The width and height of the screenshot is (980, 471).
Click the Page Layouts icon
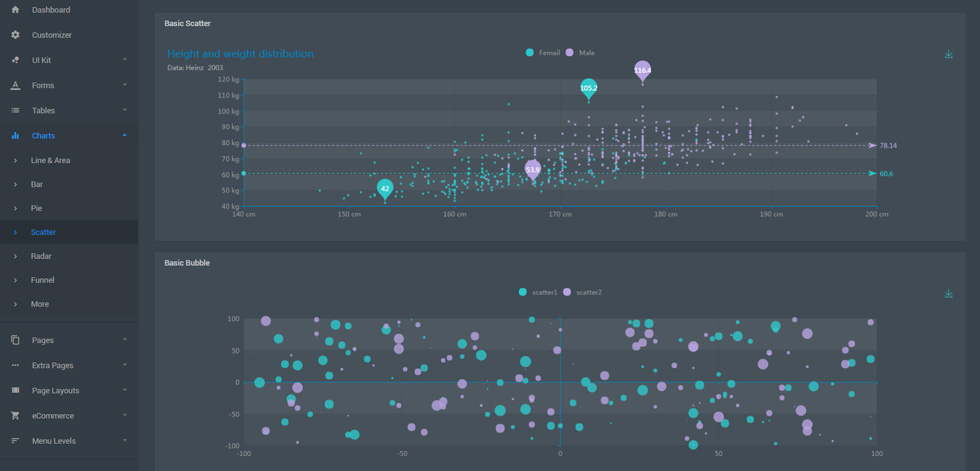pos(16,390)
